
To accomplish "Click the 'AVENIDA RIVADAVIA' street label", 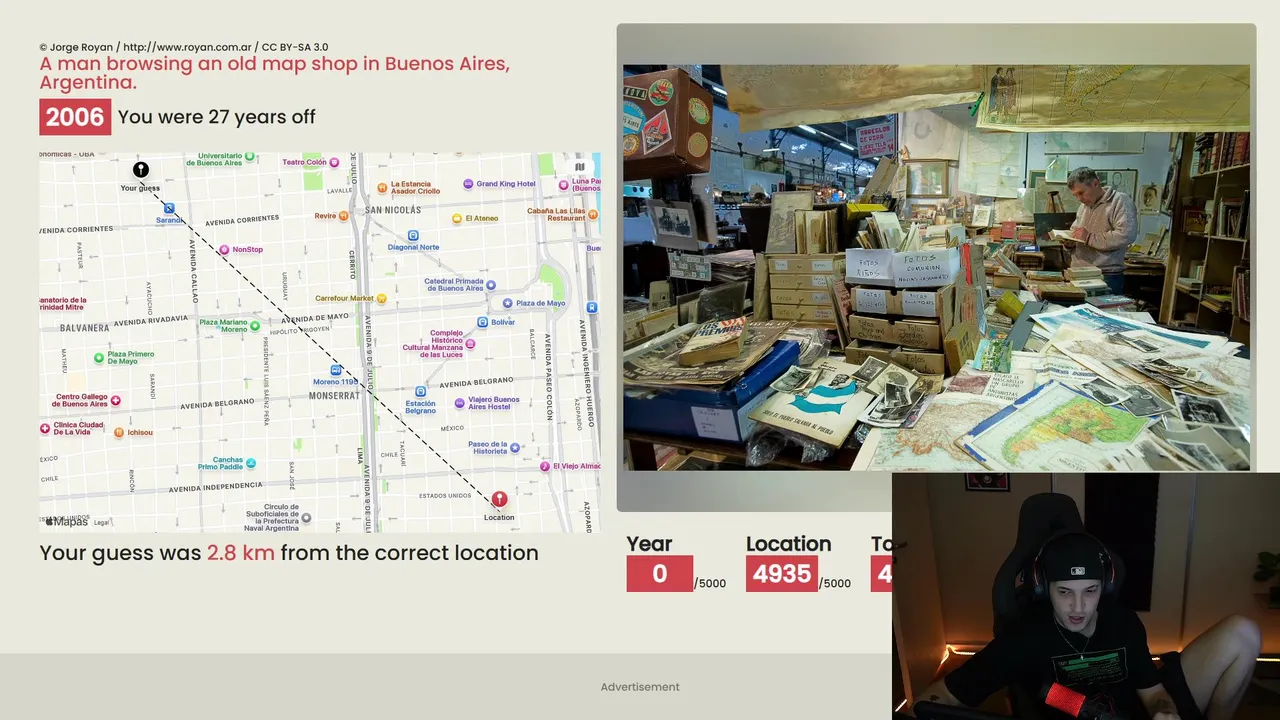I will 150,320.
